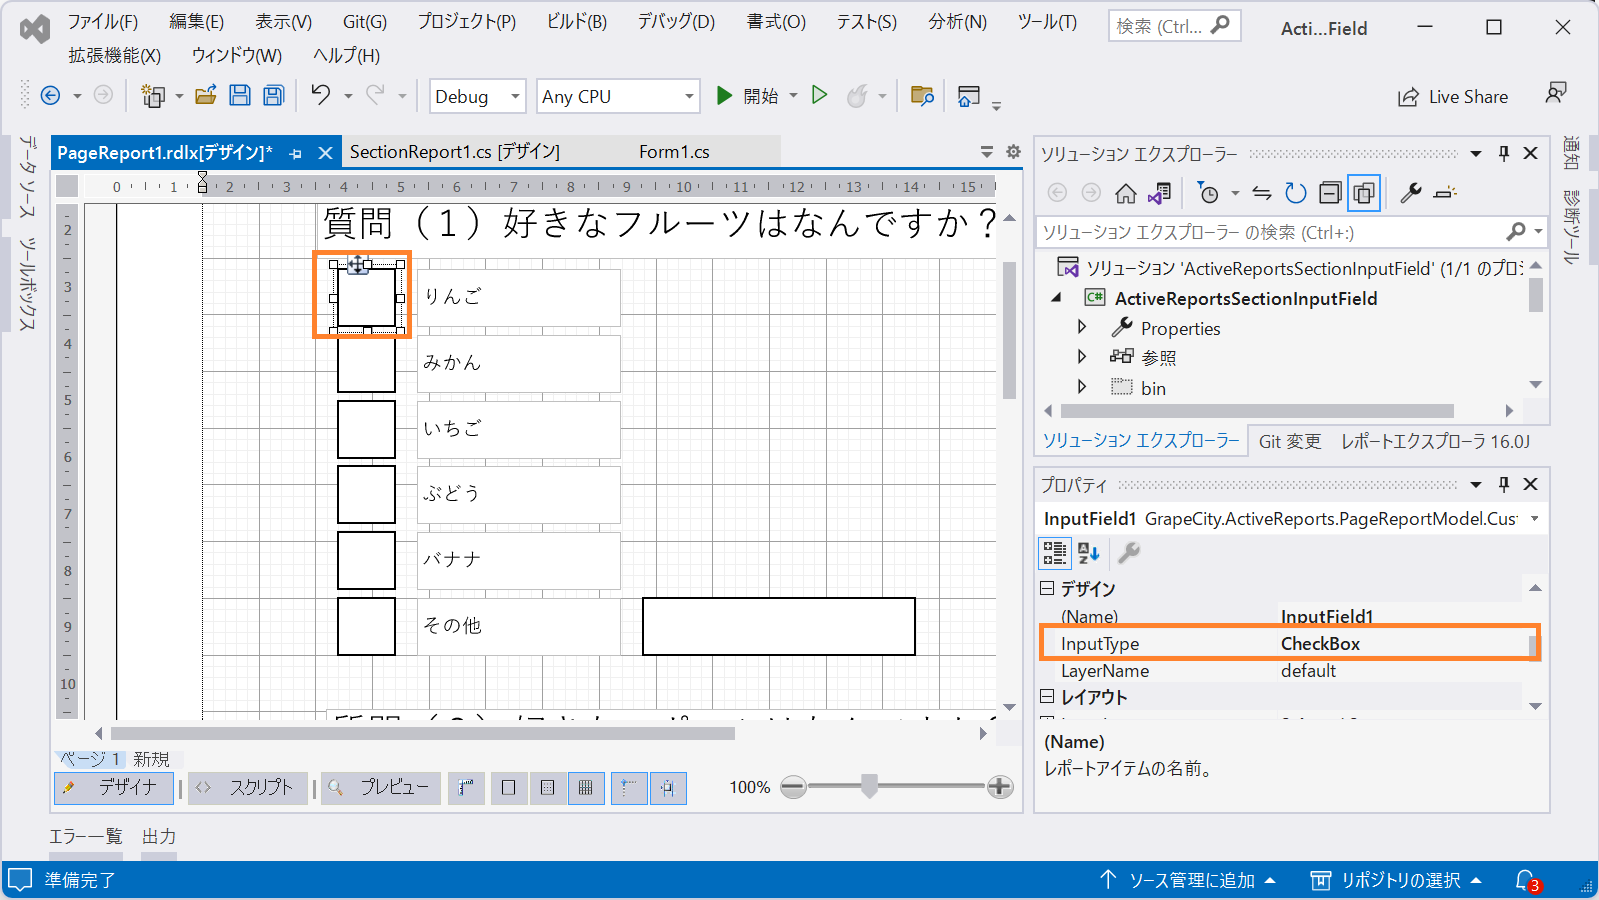Click the open file folder icon
This screenshot has width=1599, height=900.
(x=206, y=96)
